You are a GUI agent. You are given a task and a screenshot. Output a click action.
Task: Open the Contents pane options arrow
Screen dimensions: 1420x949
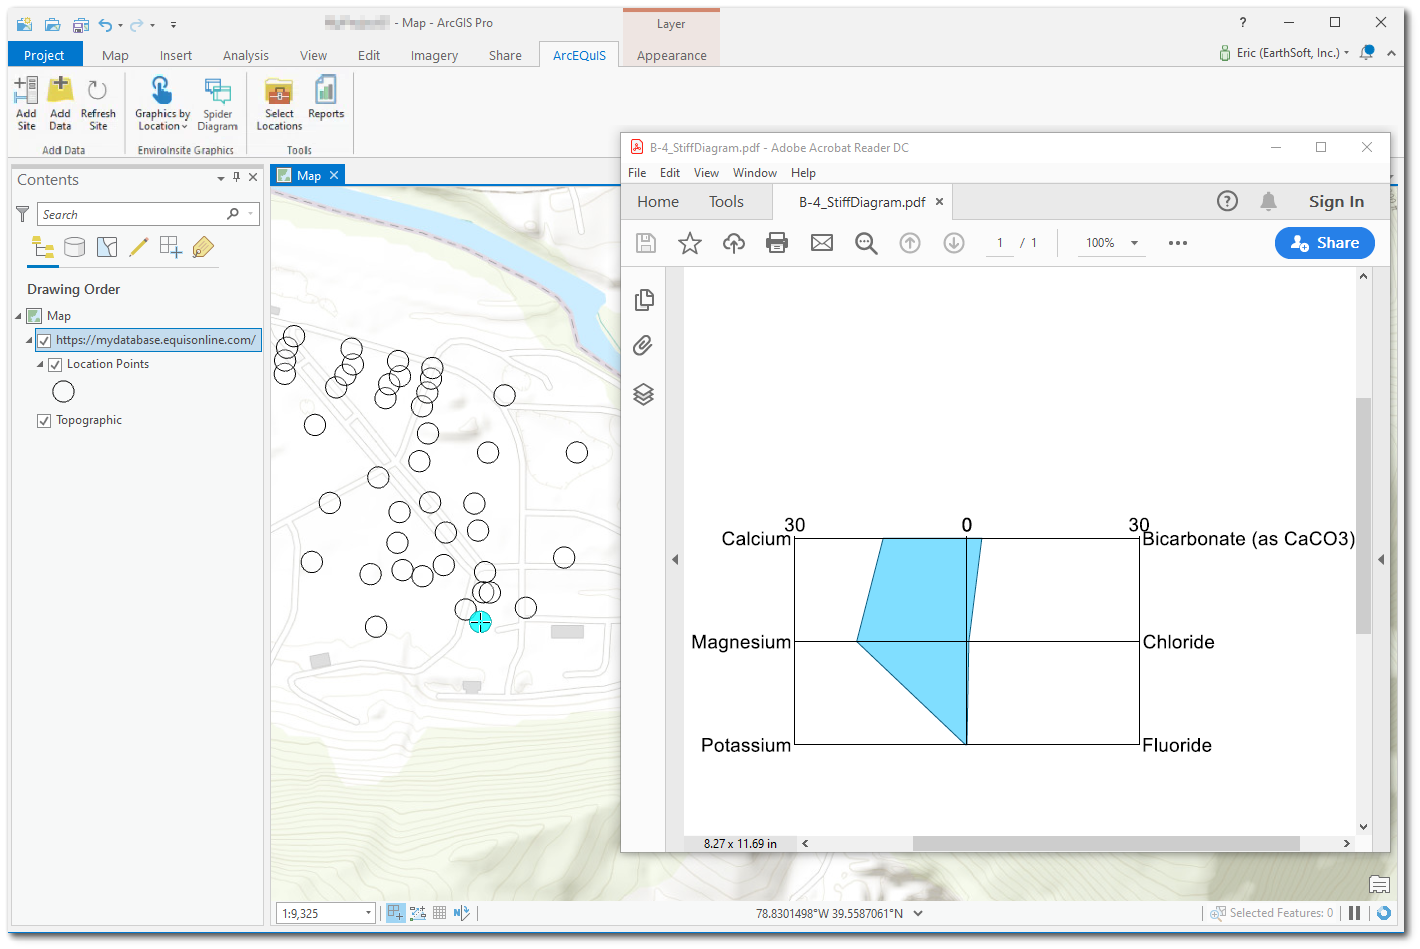[221, 178]
